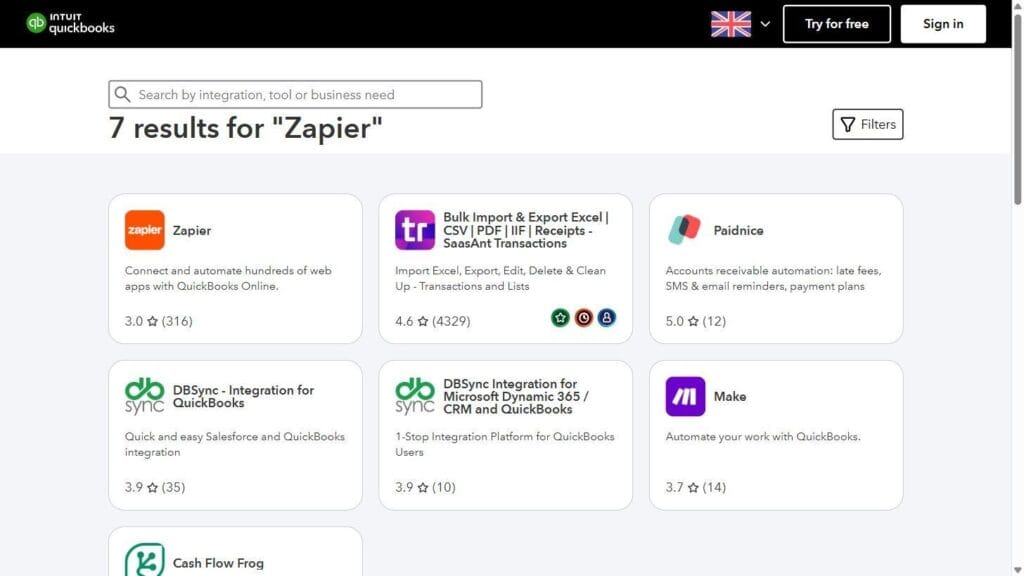Viewport: 1024px width, 576px height.
Task: Click the Cash Flow Frog logo
Action: pos(144,560)
